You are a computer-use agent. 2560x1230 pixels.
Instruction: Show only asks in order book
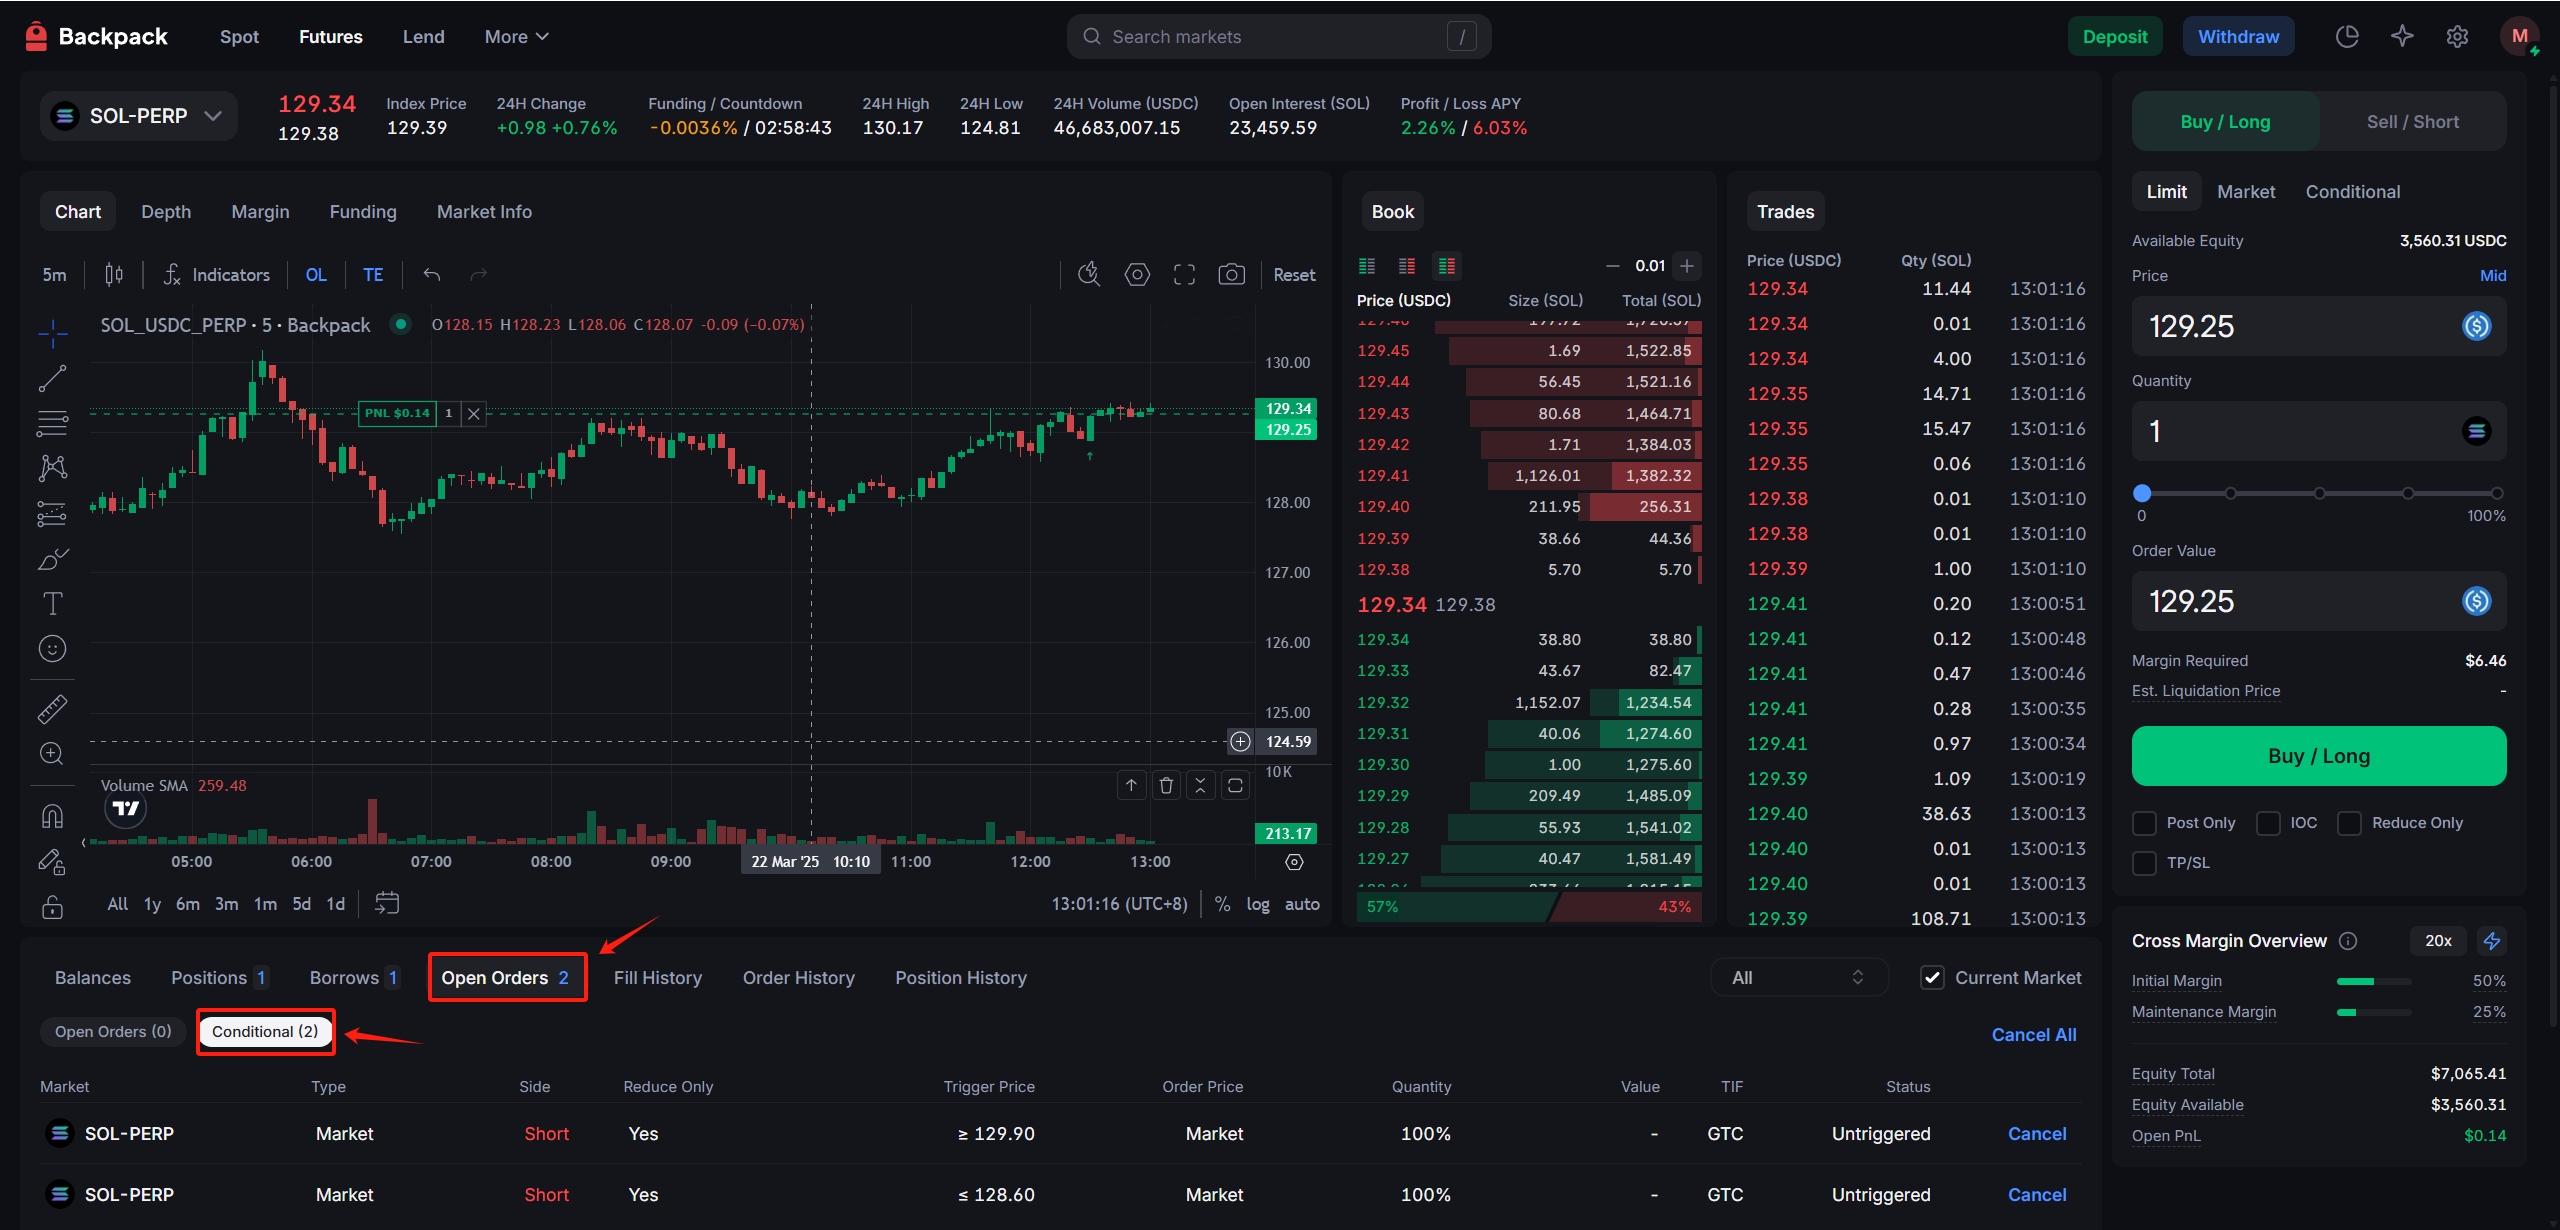[x=1407, y=266]
